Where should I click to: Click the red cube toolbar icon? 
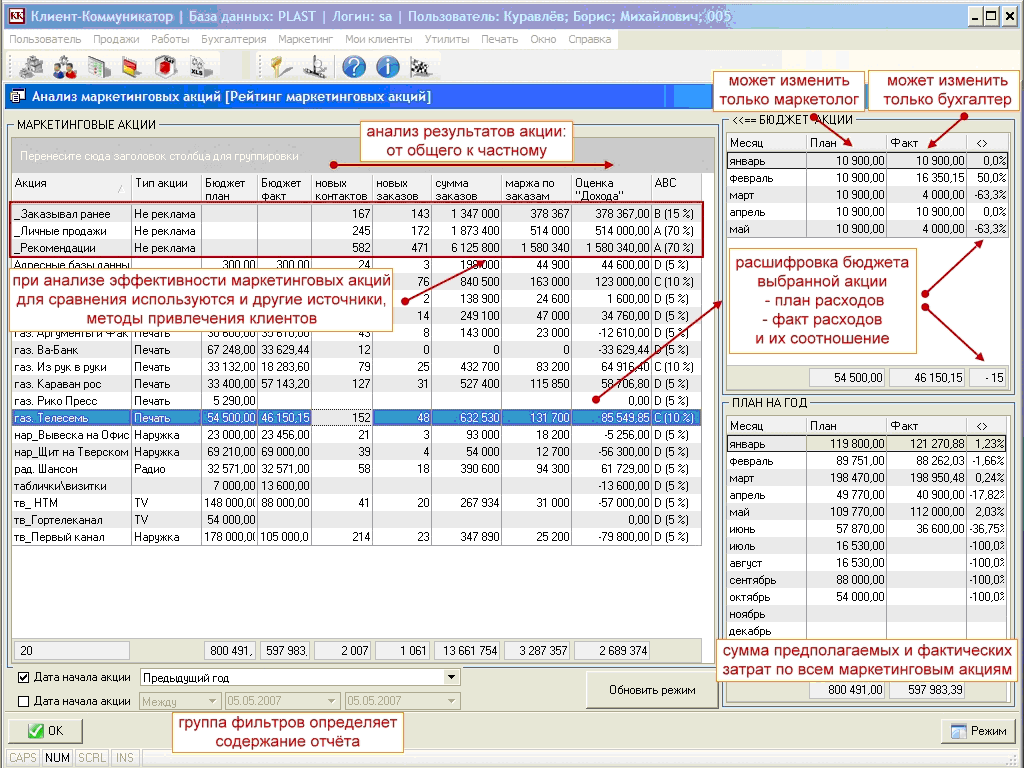click(165, 67)
